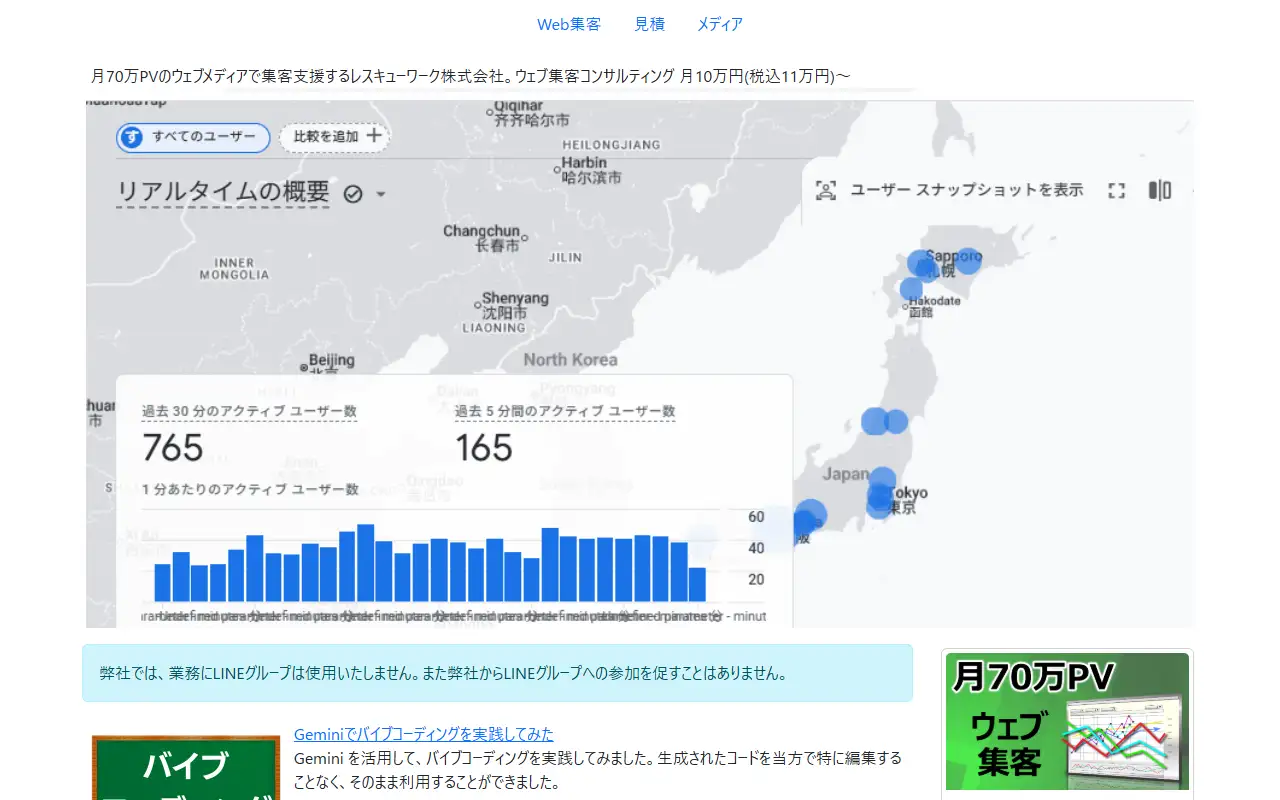This screenshot has height=800, width=1280.
Task: Click the INNER MONGOLIA region label
Action: (x=234, y=269)
